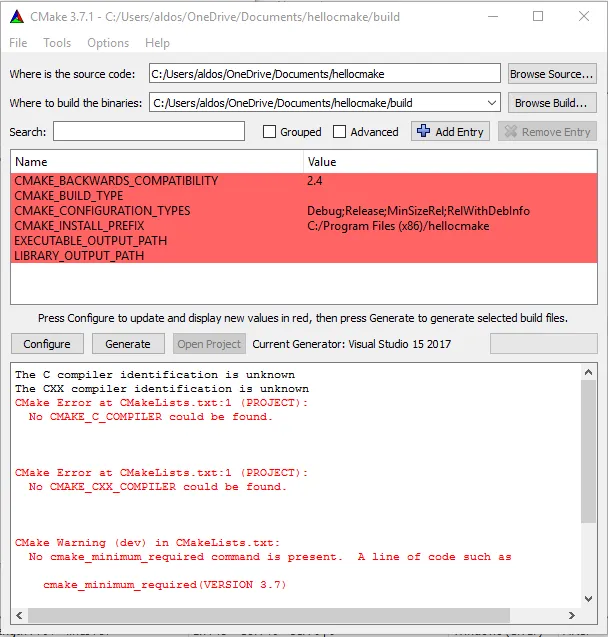Screen dimensions: 608x637
Task: Open the File menu
Action: pyautogui.click(x=18, y=43)
